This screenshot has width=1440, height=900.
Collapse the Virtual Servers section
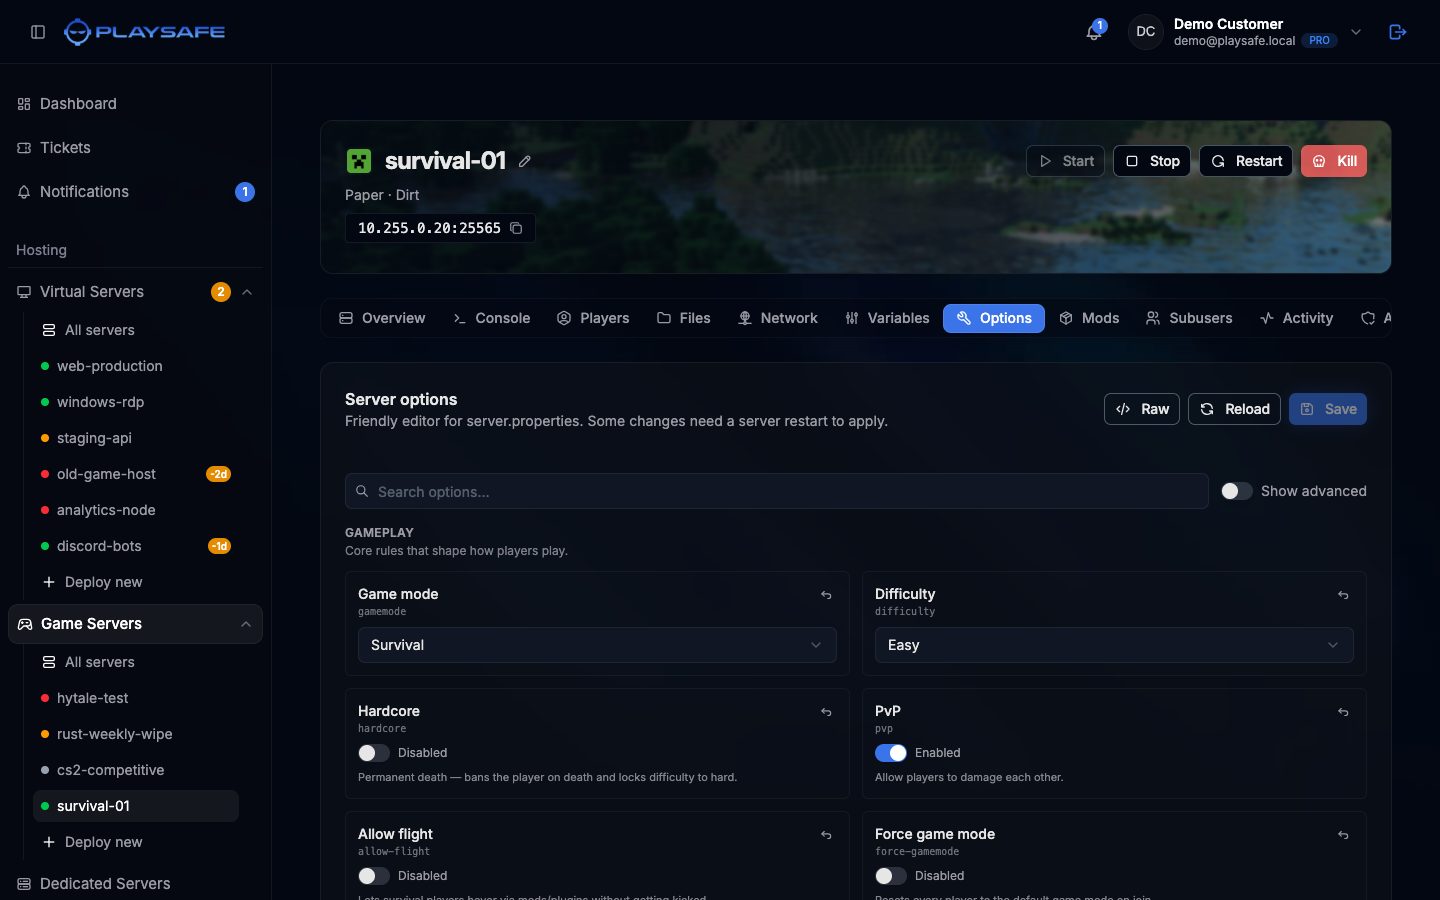(x=247, y=292)
